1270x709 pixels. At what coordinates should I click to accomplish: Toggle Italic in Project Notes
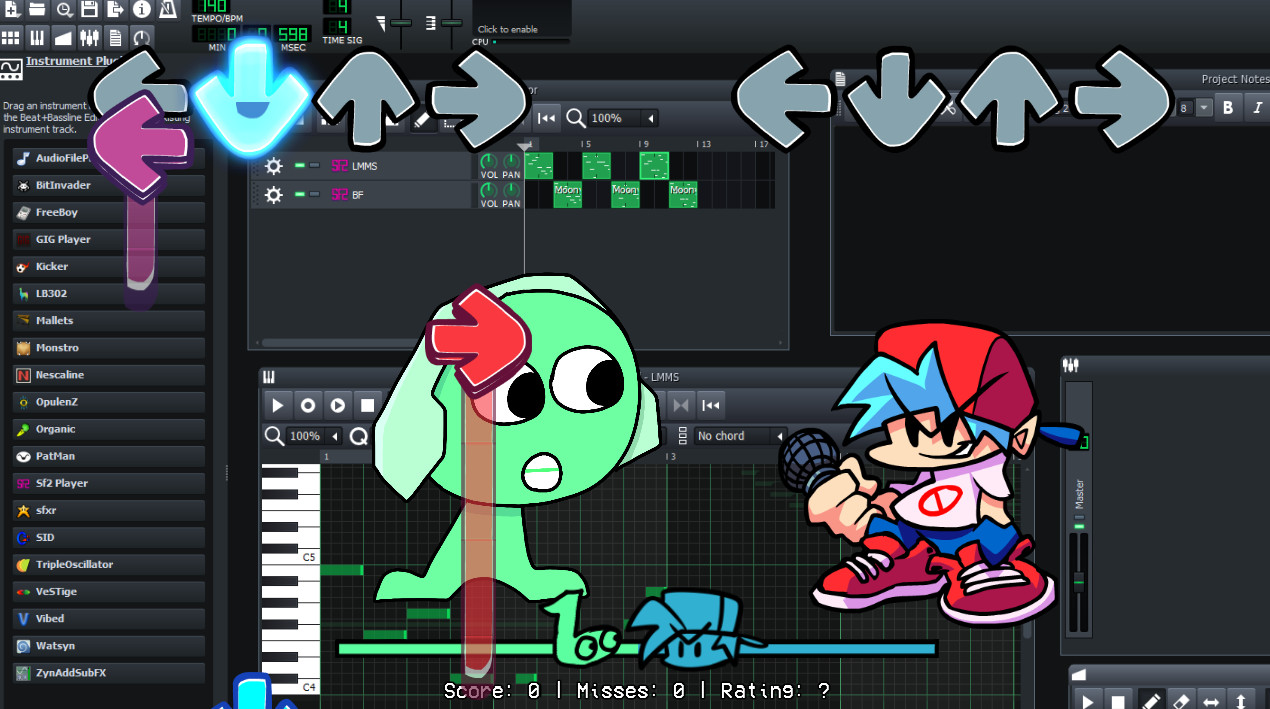(x=1257, y=107)
